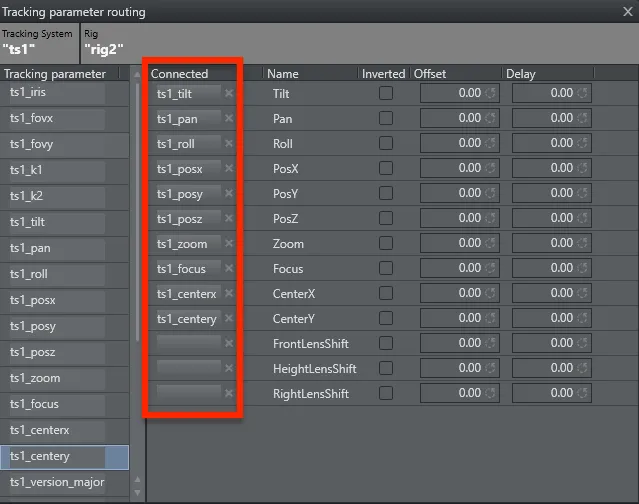Reset the Pan offset value
This screenshot has height=504, width=639.
click(x=490, y=118)
